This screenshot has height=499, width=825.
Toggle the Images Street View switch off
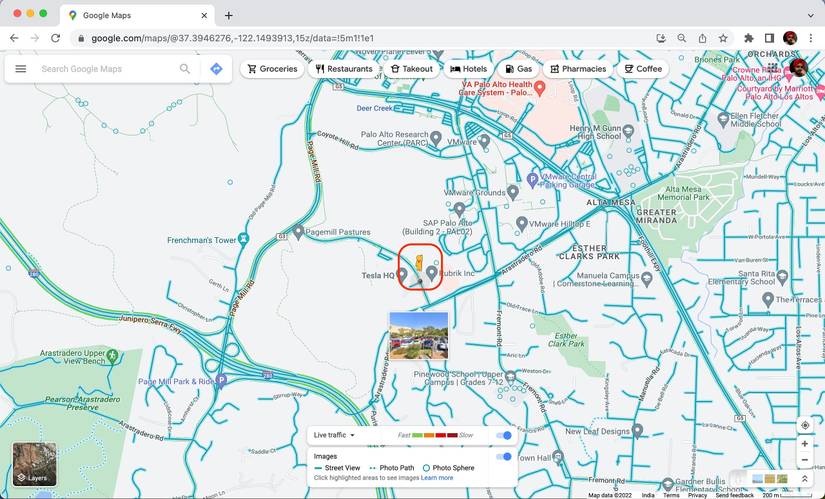click(x=504, y=456)
